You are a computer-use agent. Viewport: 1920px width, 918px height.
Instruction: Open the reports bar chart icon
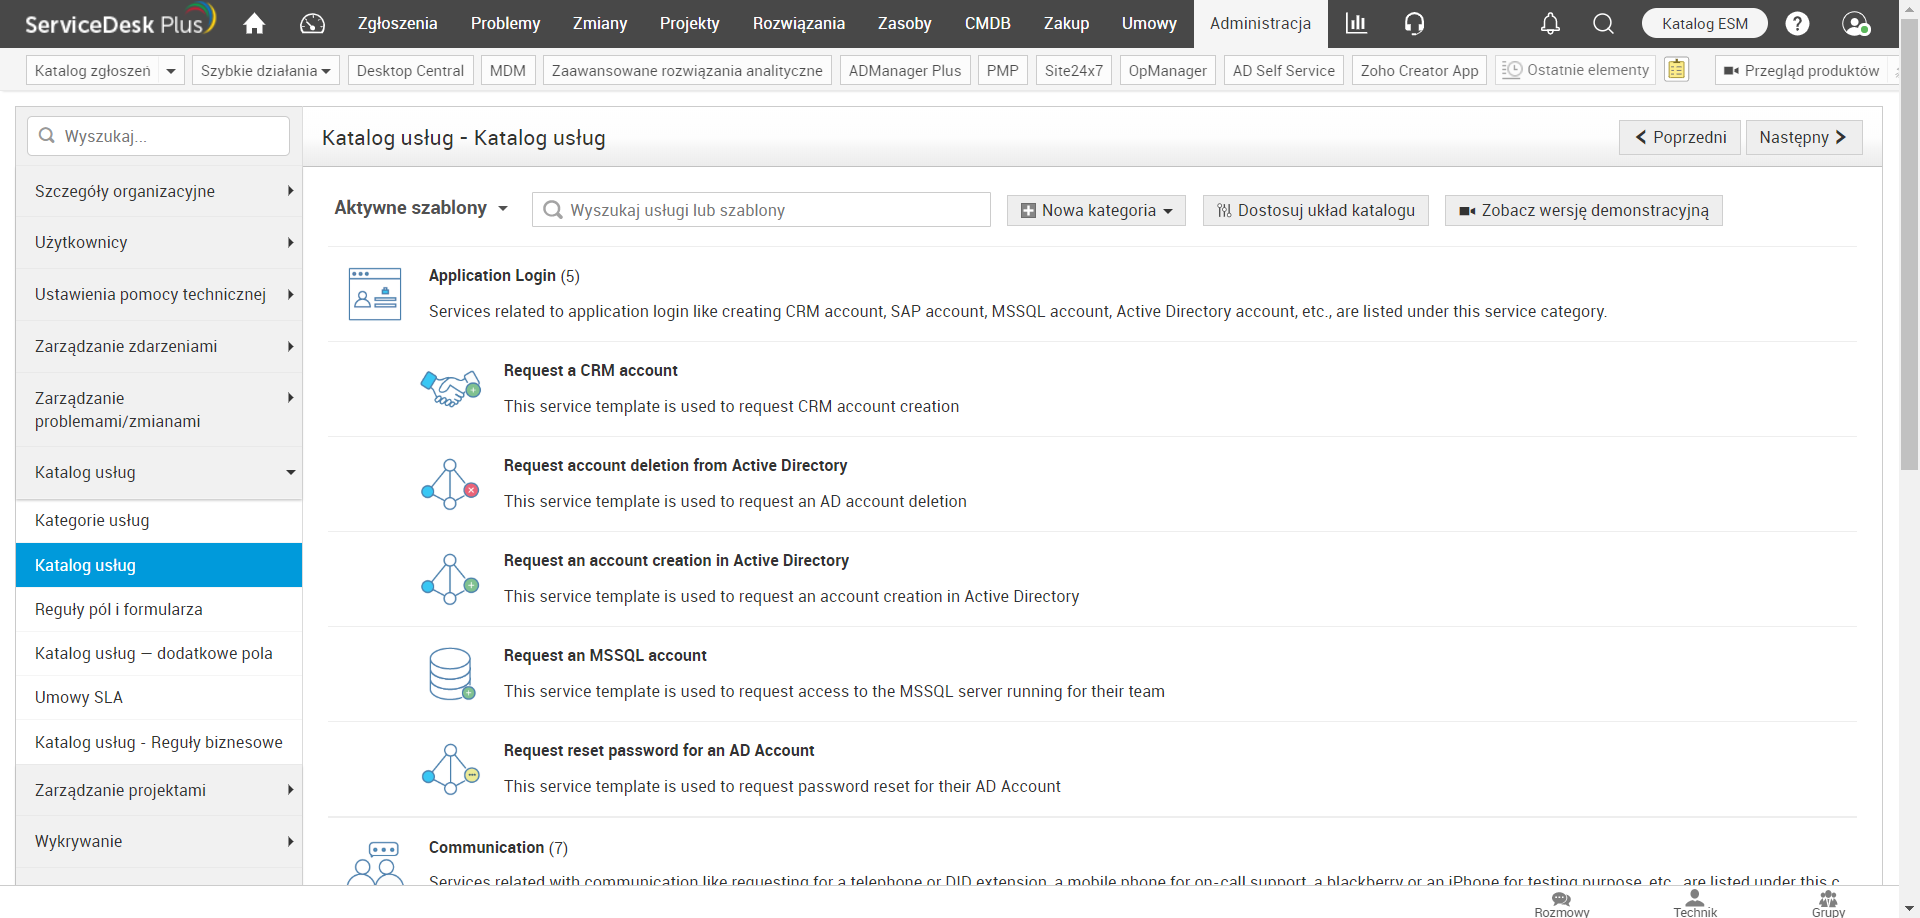(x=1356, y=23)
